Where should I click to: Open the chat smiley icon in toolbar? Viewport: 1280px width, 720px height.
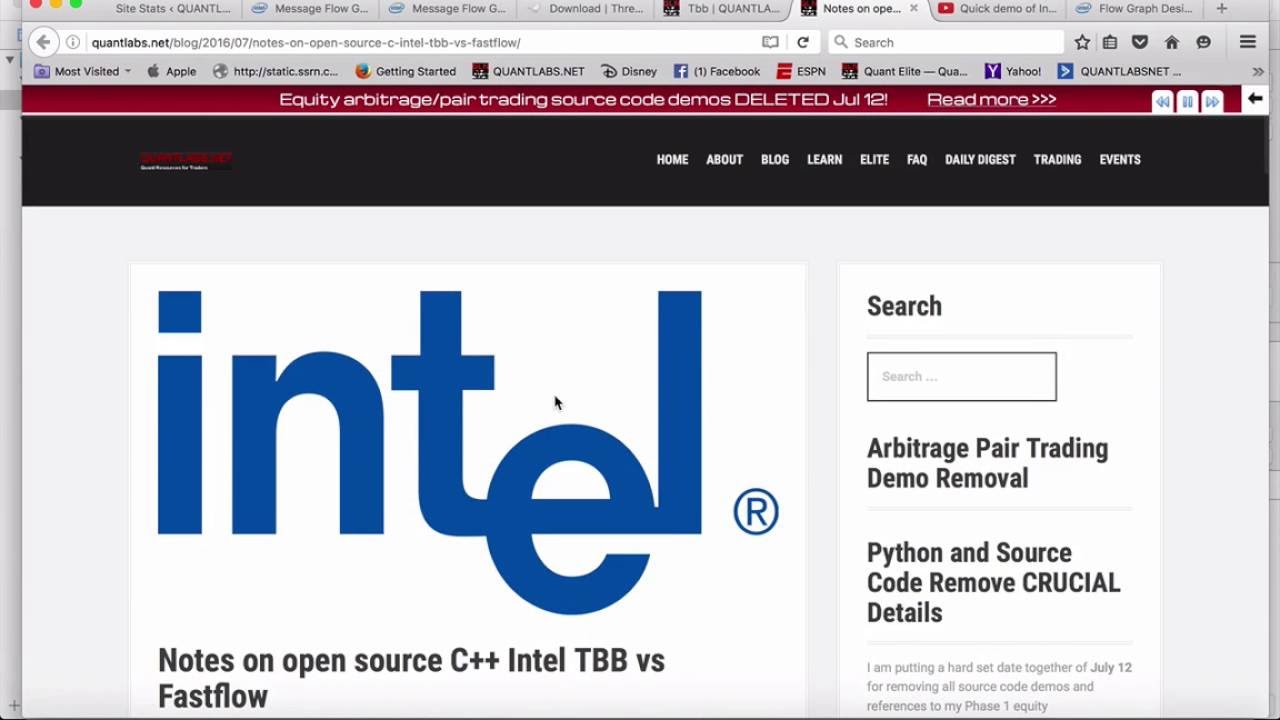pos(1204,42)
